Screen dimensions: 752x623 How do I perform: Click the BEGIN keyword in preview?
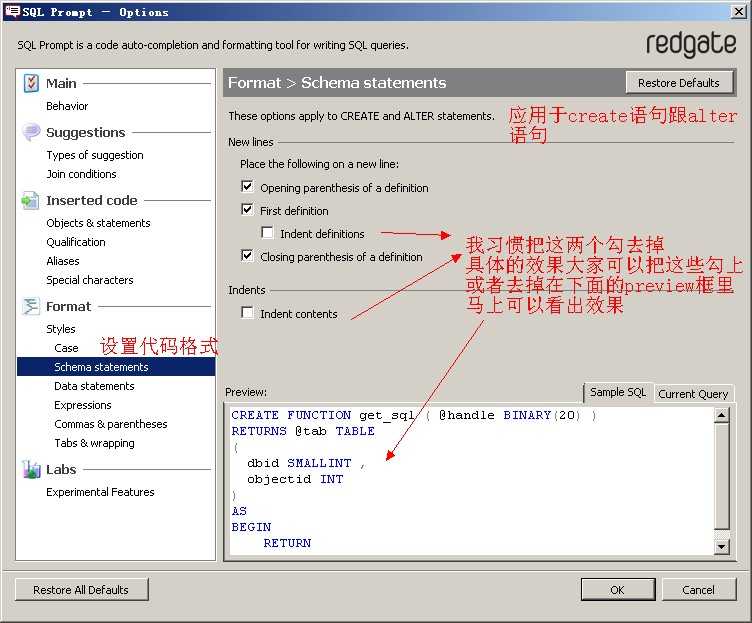[251, 527]
